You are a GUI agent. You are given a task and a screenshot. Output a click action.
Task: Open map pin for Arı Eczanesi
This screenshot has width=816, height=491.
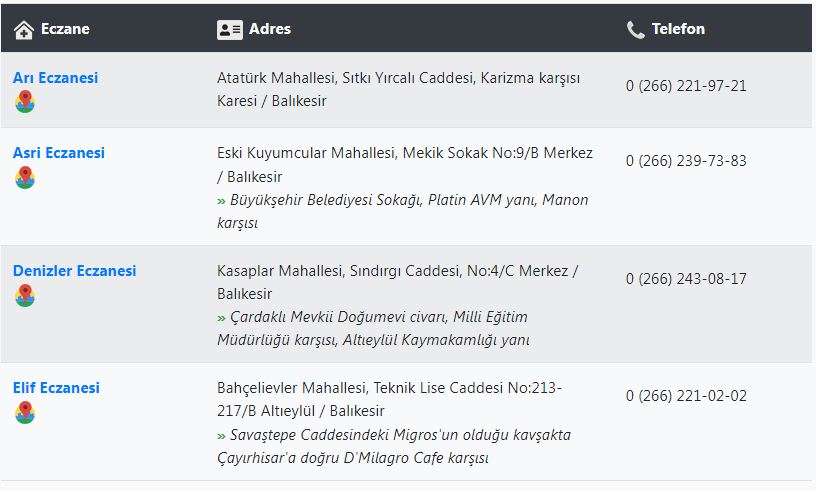click(24, 102)
